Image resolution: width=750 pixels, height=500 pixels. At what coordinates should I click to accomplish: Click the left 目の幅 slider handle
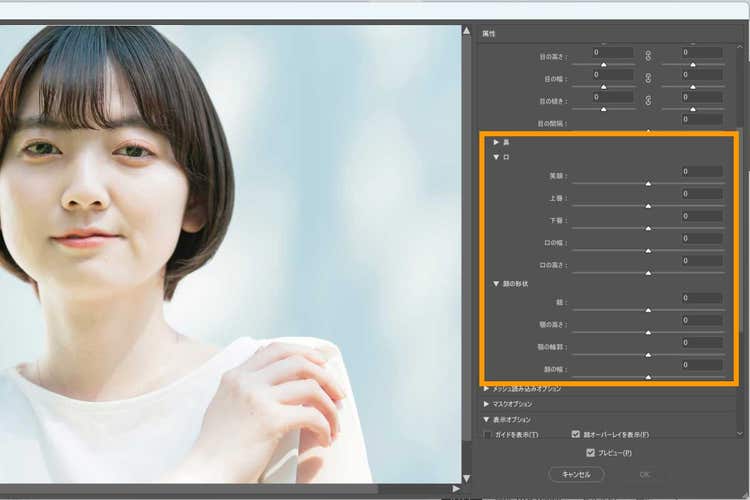click(604, 87)
